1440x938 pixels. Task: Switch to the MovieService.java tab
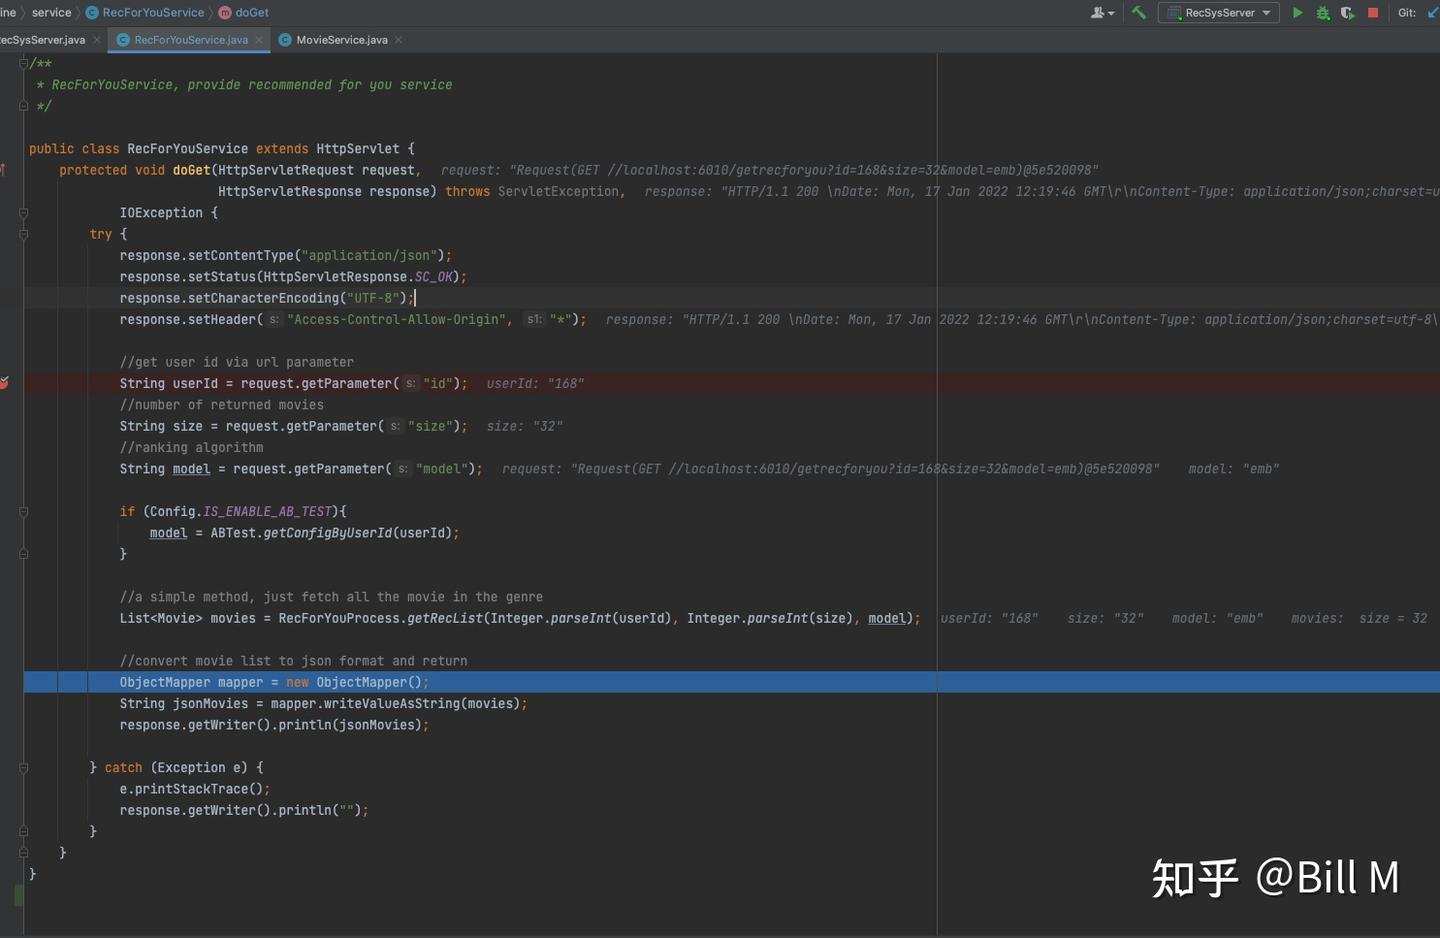click(x=341, y=40)
